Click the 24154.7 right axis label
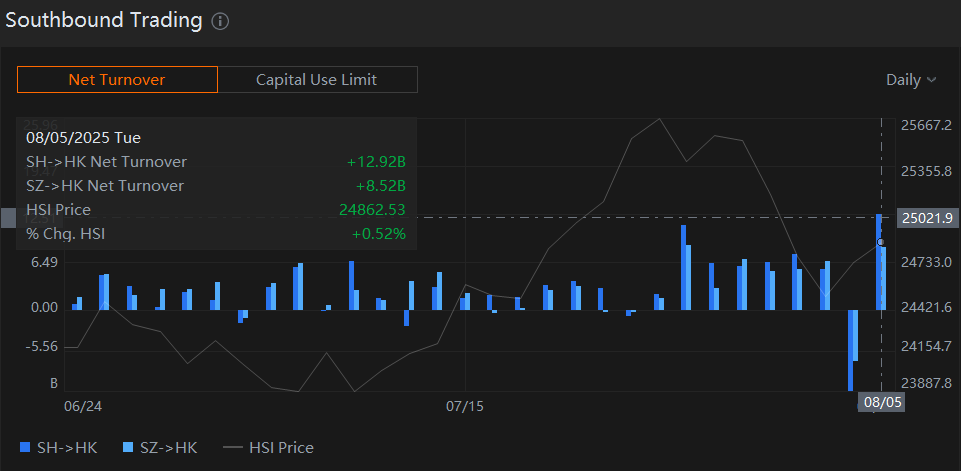961x471 pixels. [926, 347]
